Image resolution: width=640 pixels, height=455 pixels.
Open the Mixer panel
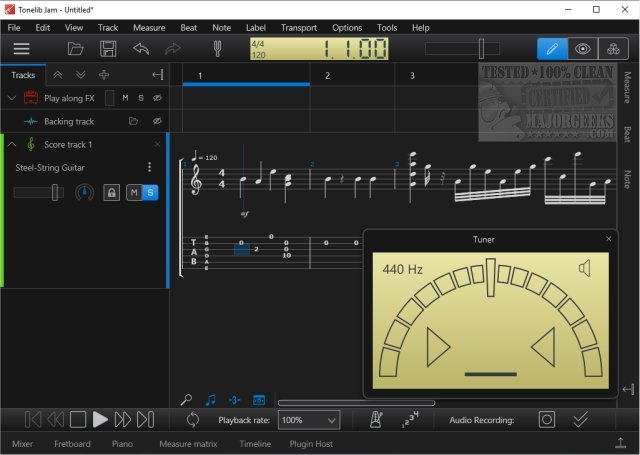point(22,443)
